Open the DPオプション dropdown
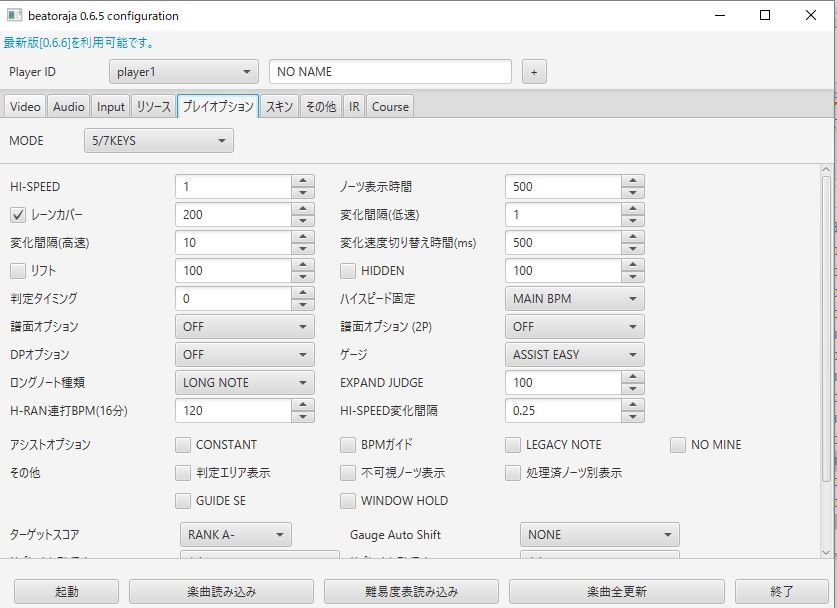Screen dimensions: 837x608 [x=244, y=354]
